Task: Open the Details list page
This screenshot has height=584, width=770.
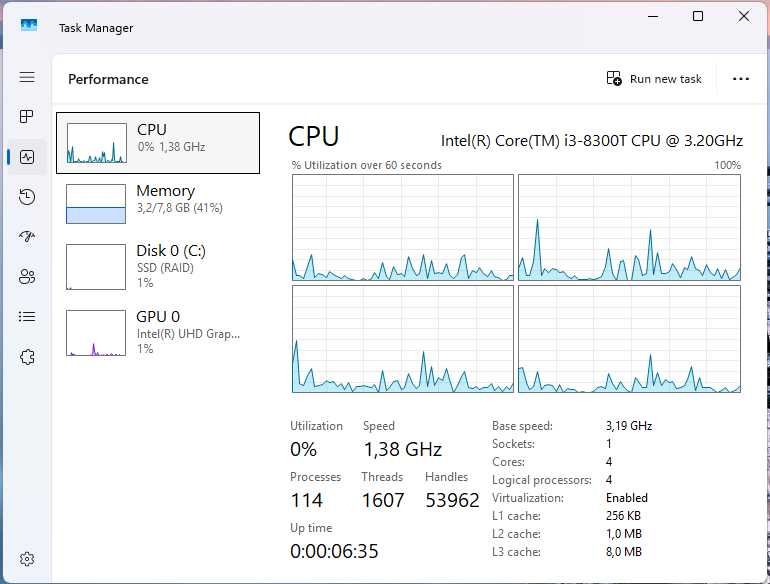Action: click(27, 317)
